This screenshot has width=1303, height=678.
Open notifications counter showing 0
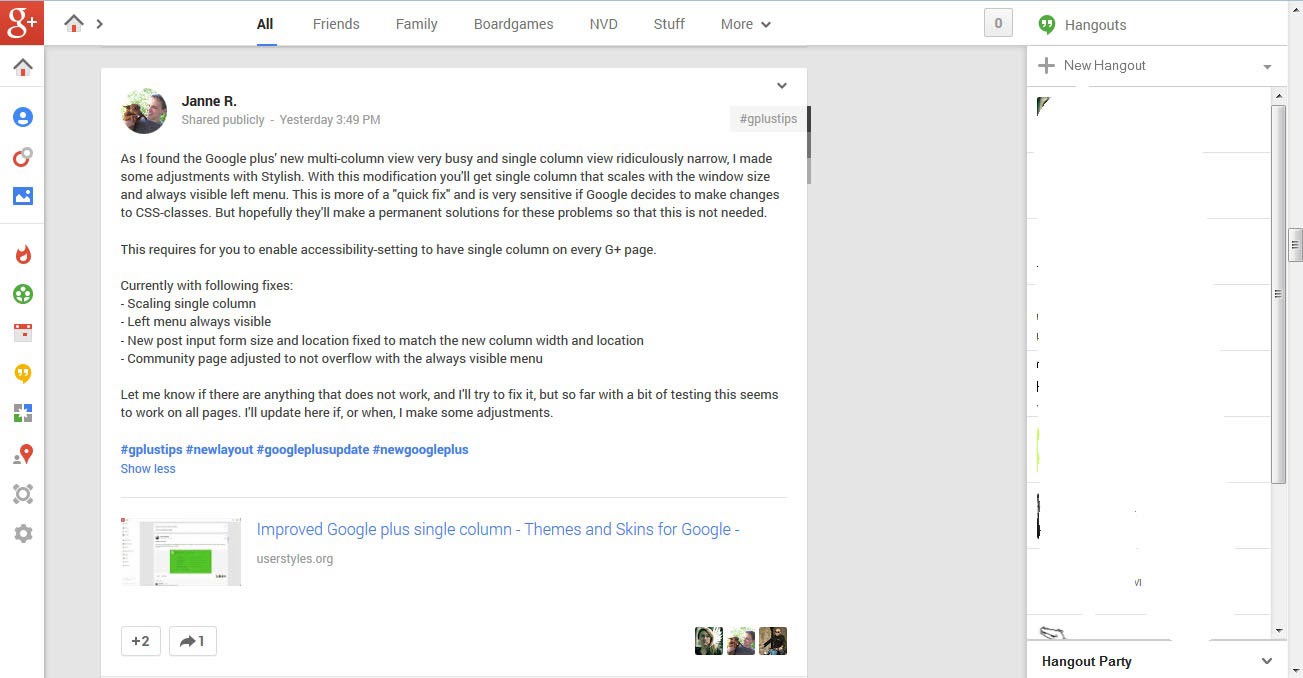(x=998, y=23)
